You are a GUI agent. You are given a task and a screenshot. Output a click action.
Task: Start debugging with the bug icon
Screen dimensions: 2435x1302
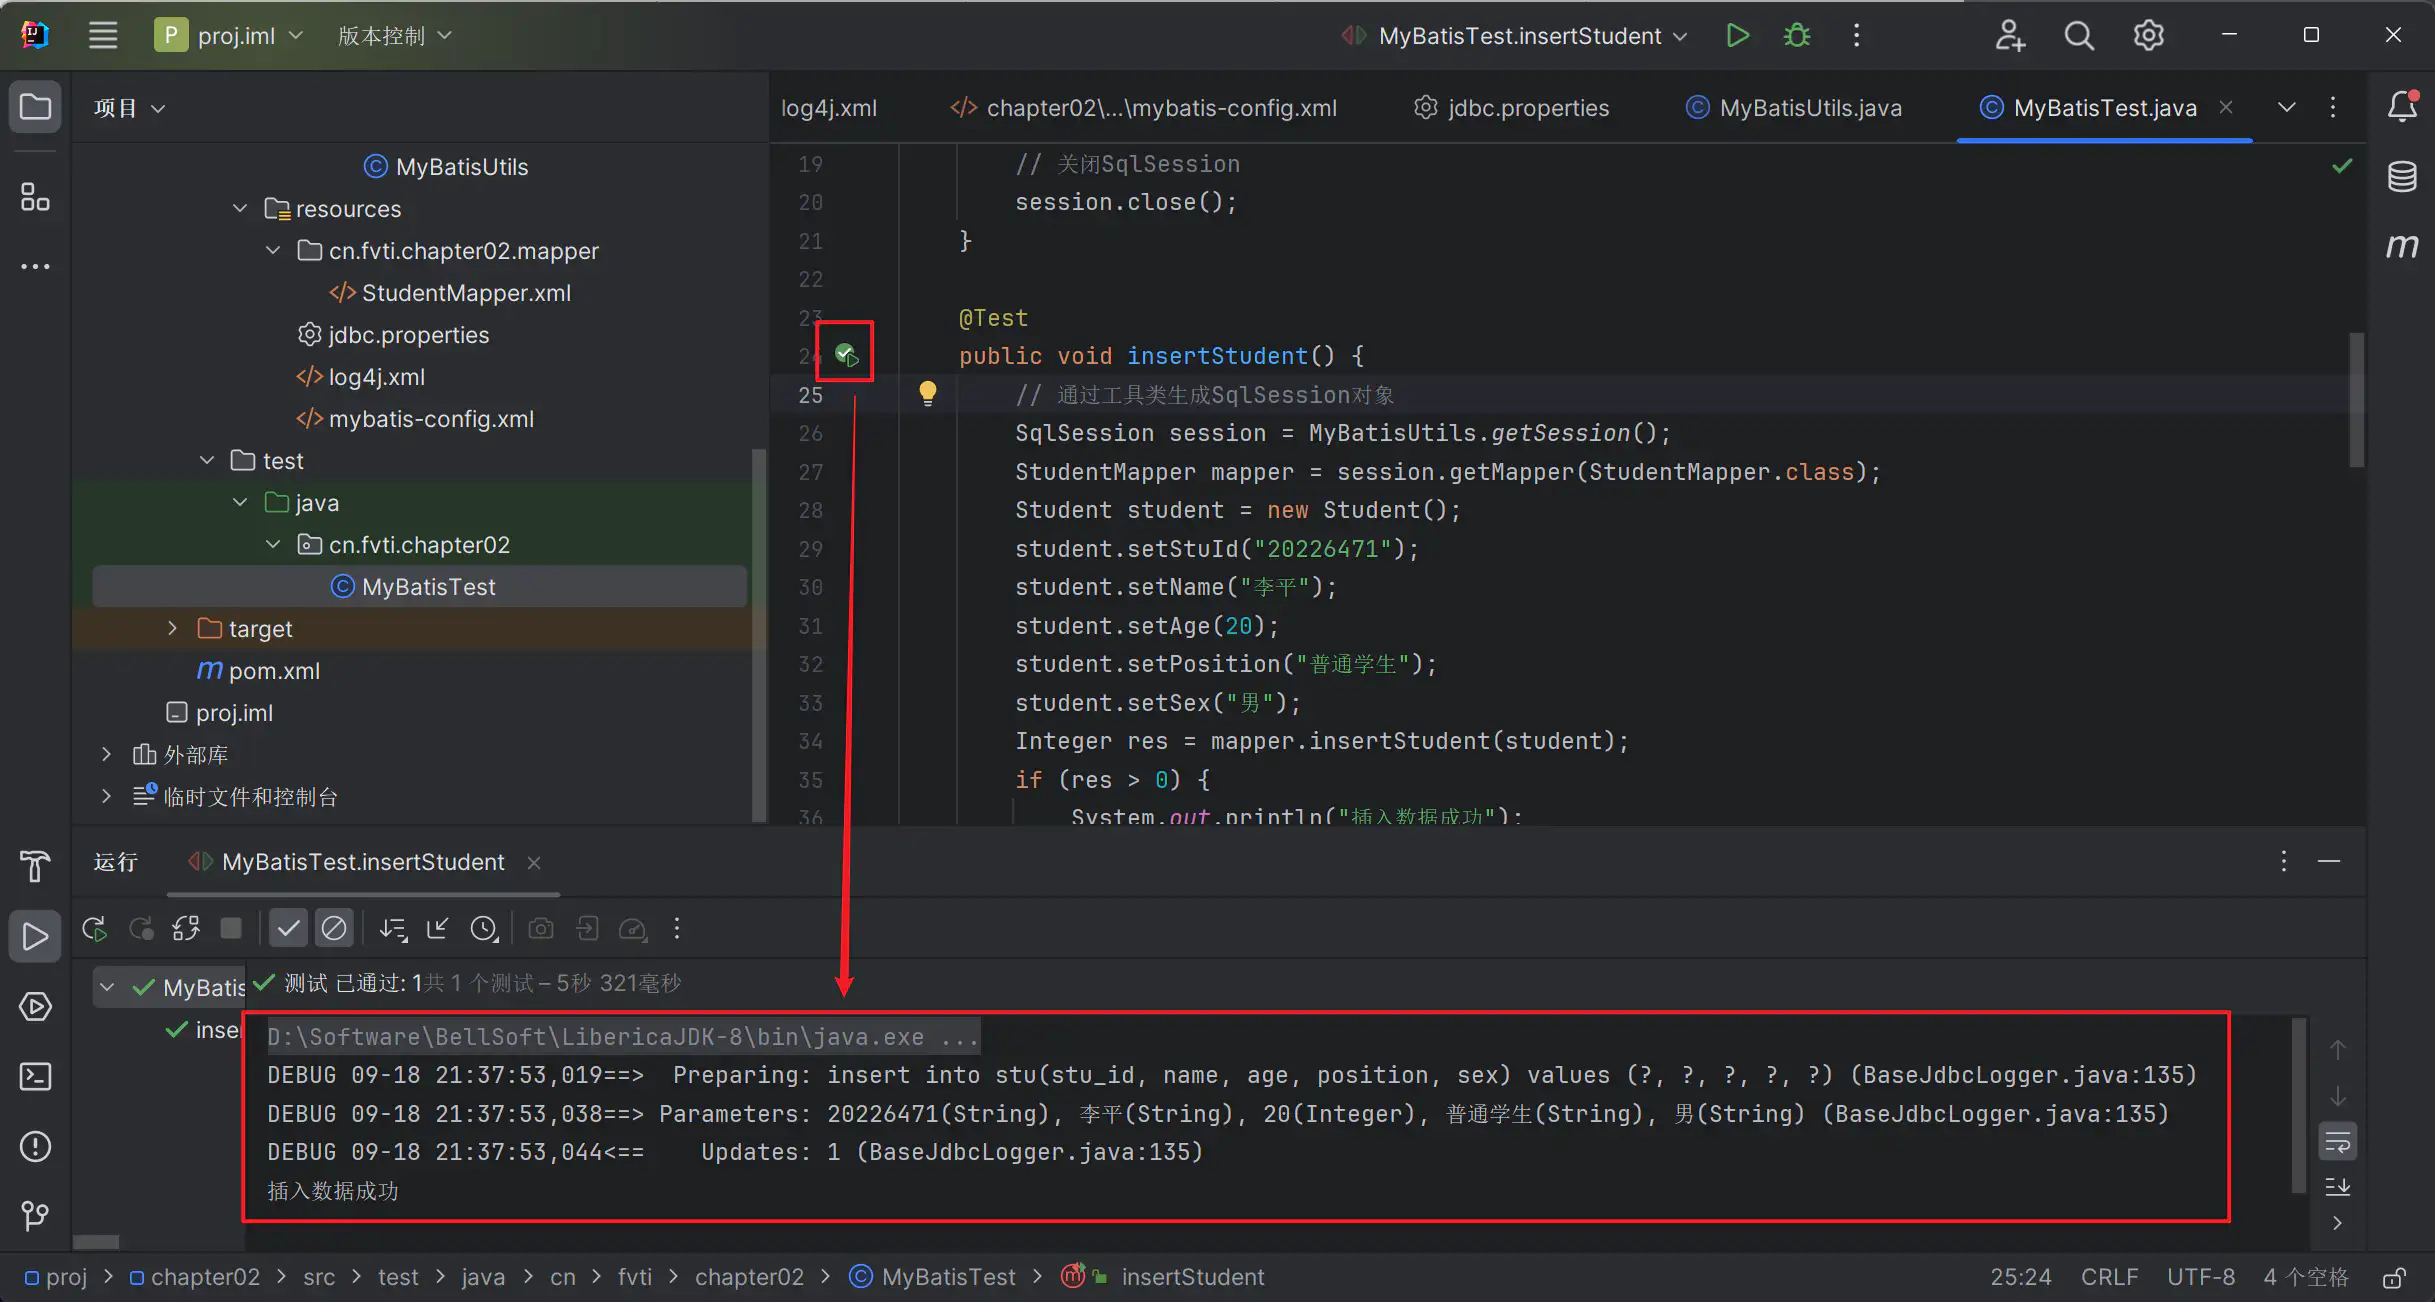(x=1797, y=36)
